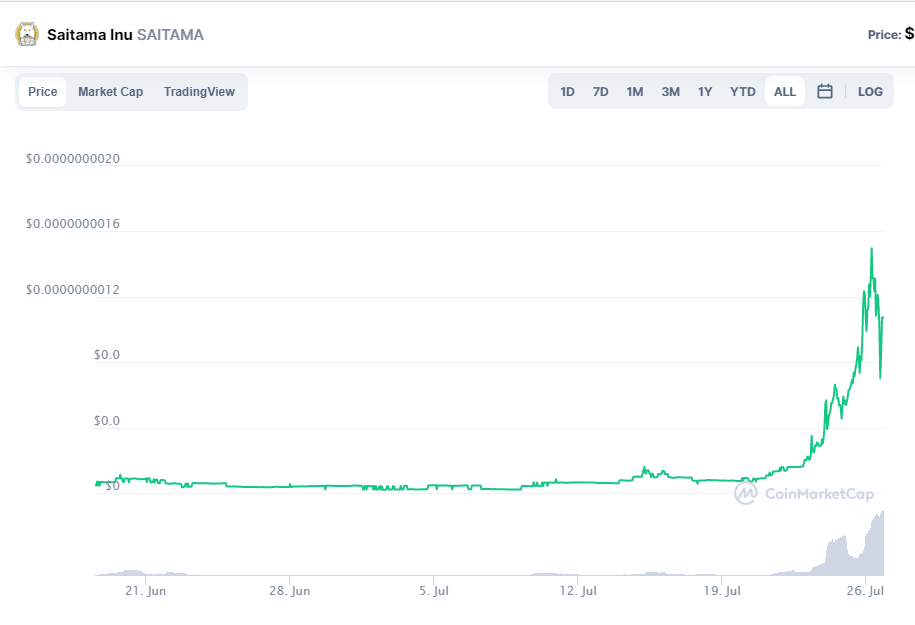Switch to the Market Cap tab

point(110,92)
